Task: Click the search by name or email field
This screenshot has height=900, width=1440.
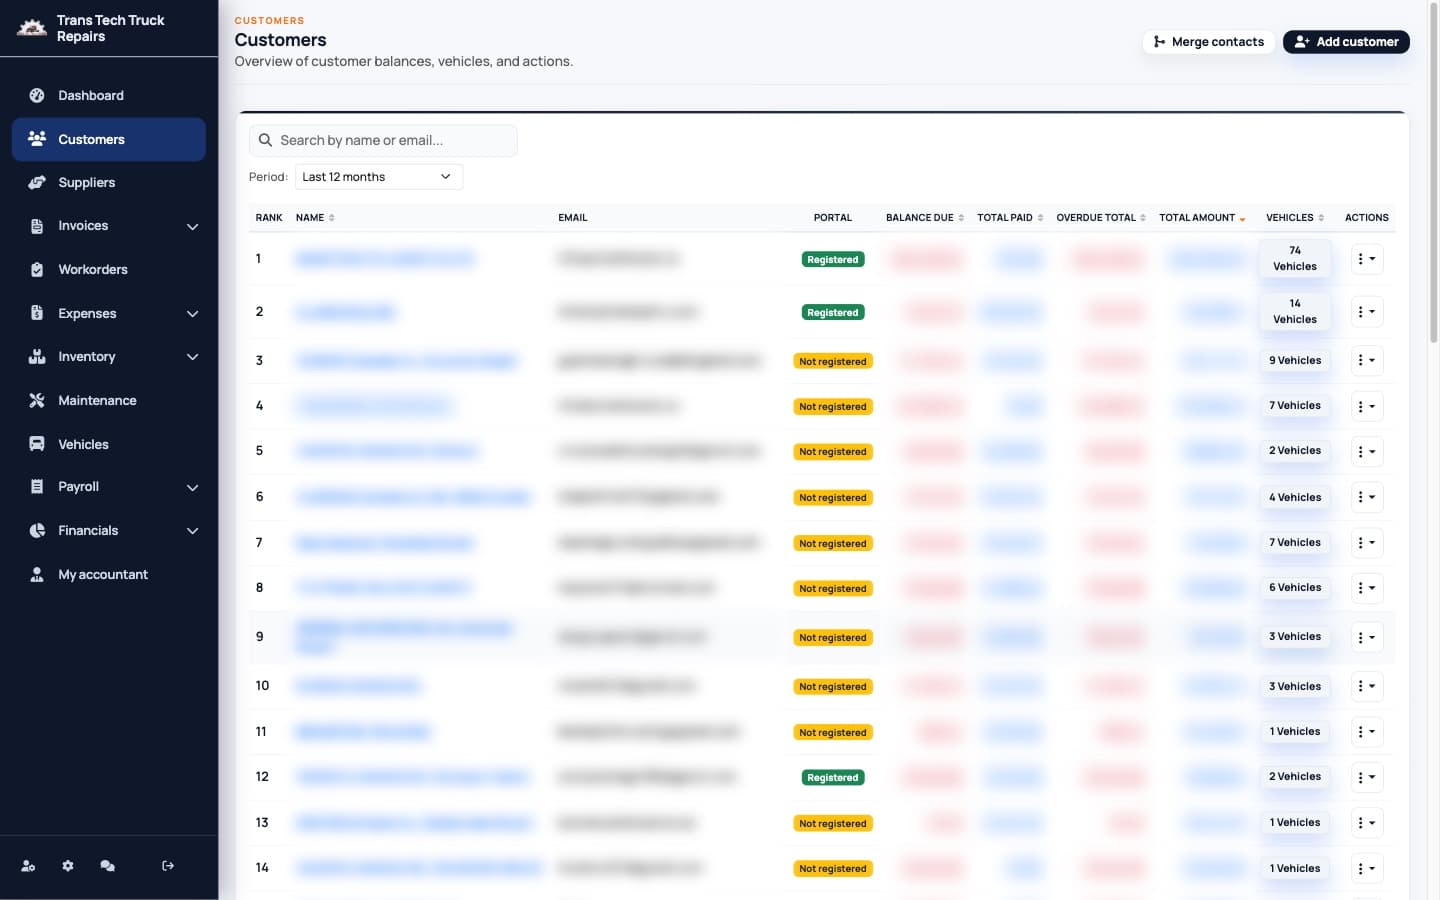Action: coord(383,140)
